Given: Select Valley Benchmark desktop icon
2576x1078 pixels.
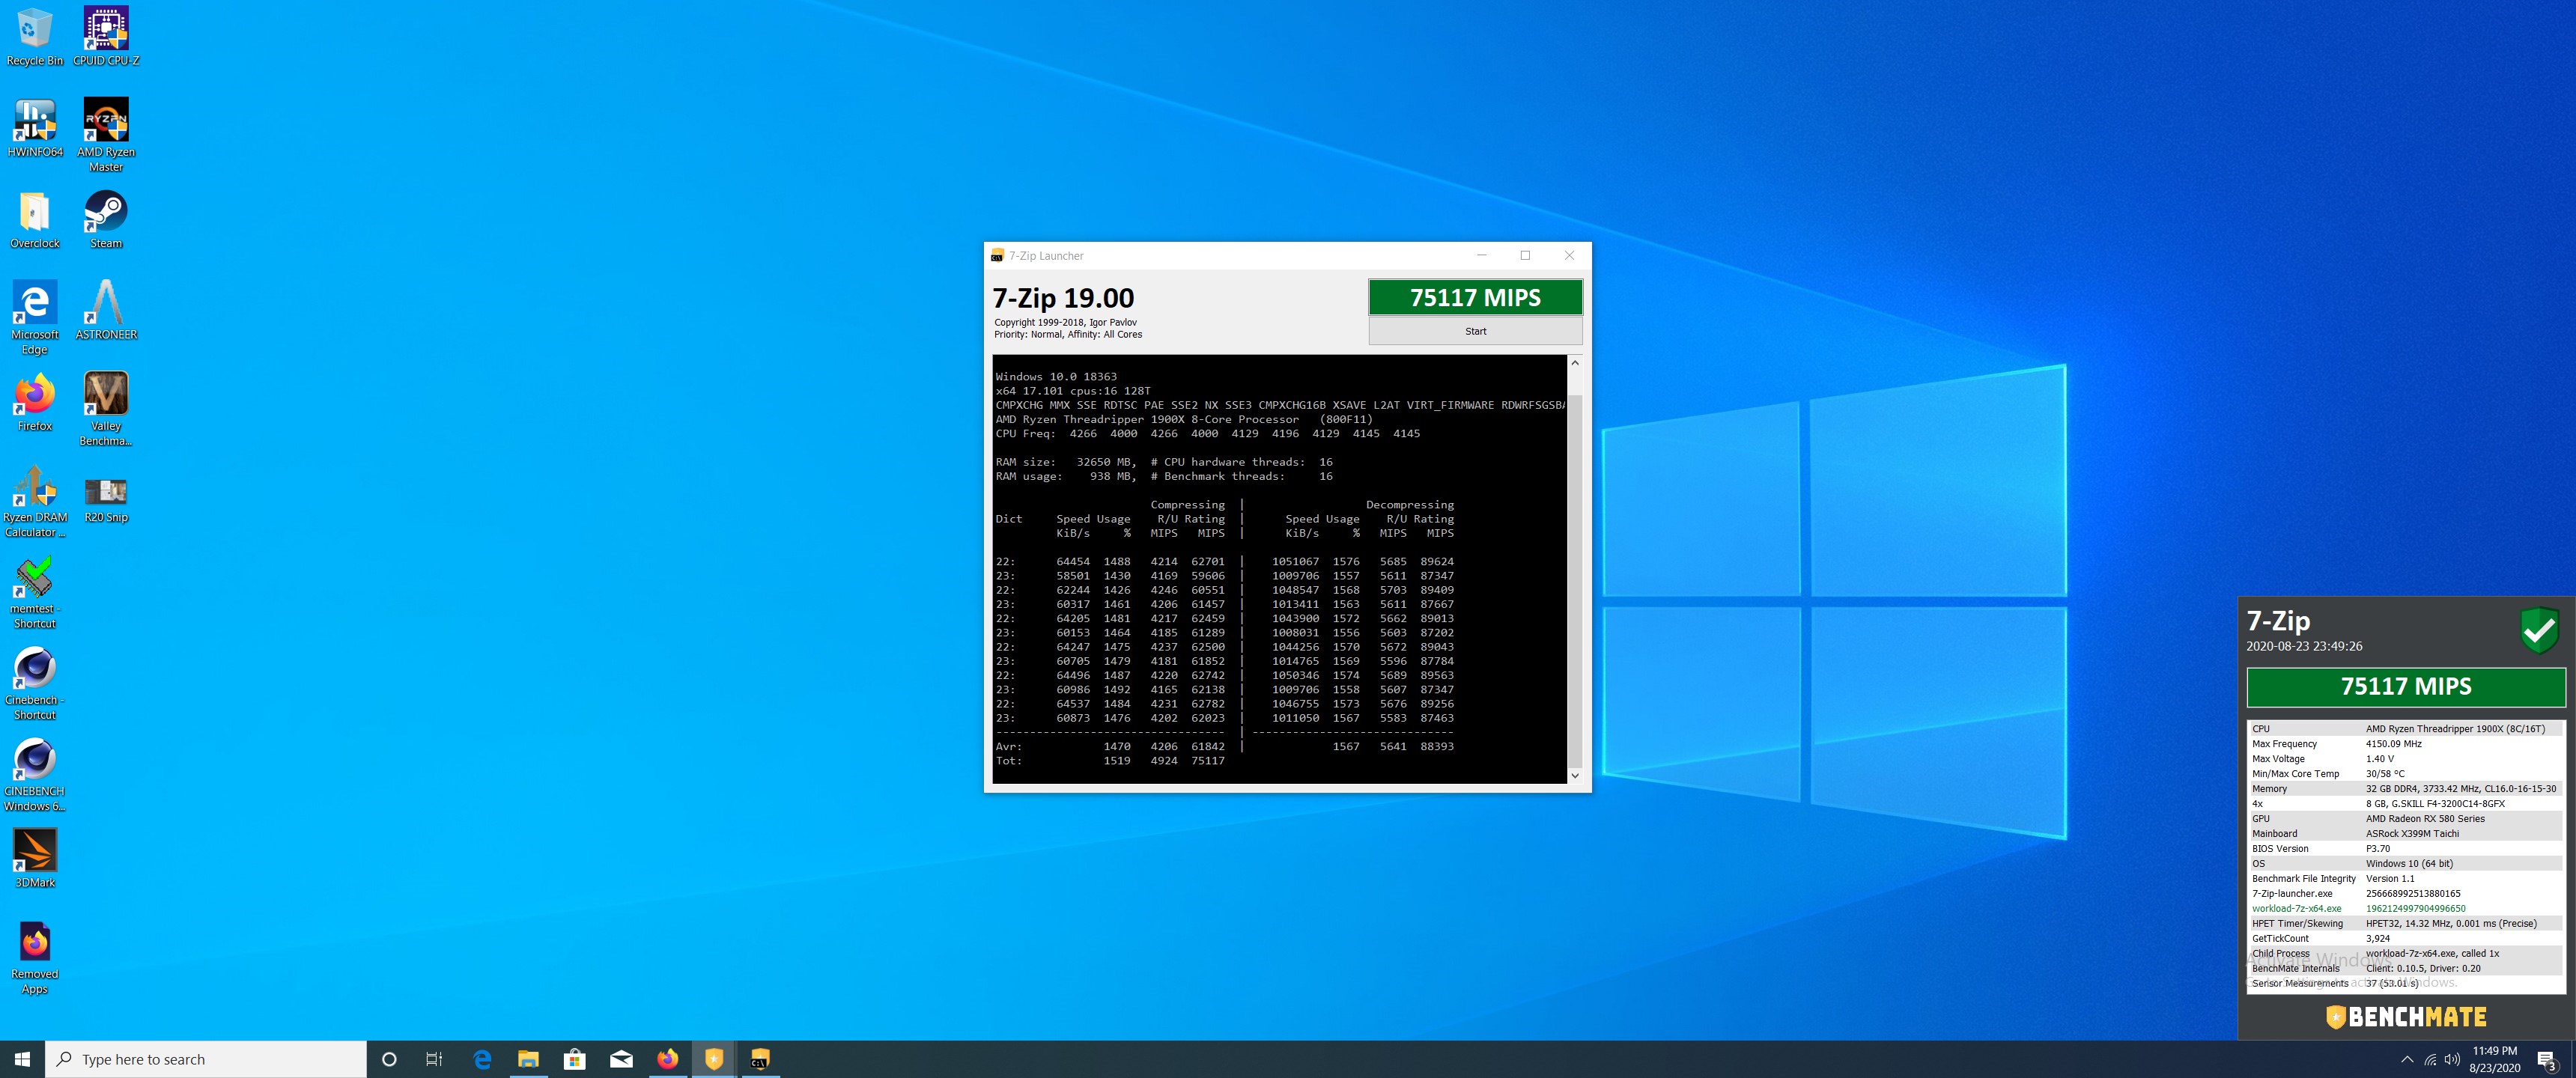Looking at the screenshot, I should [x=106, y=409].
